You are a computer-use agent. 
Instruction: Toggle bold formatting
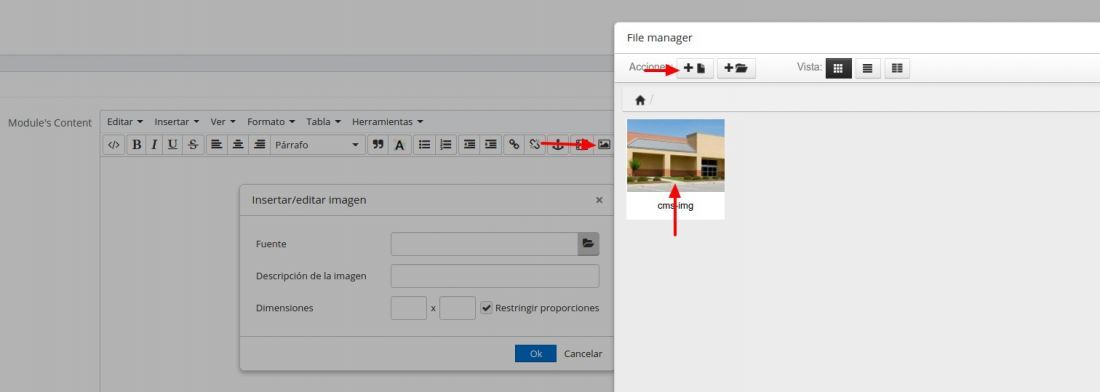point(136,144)
